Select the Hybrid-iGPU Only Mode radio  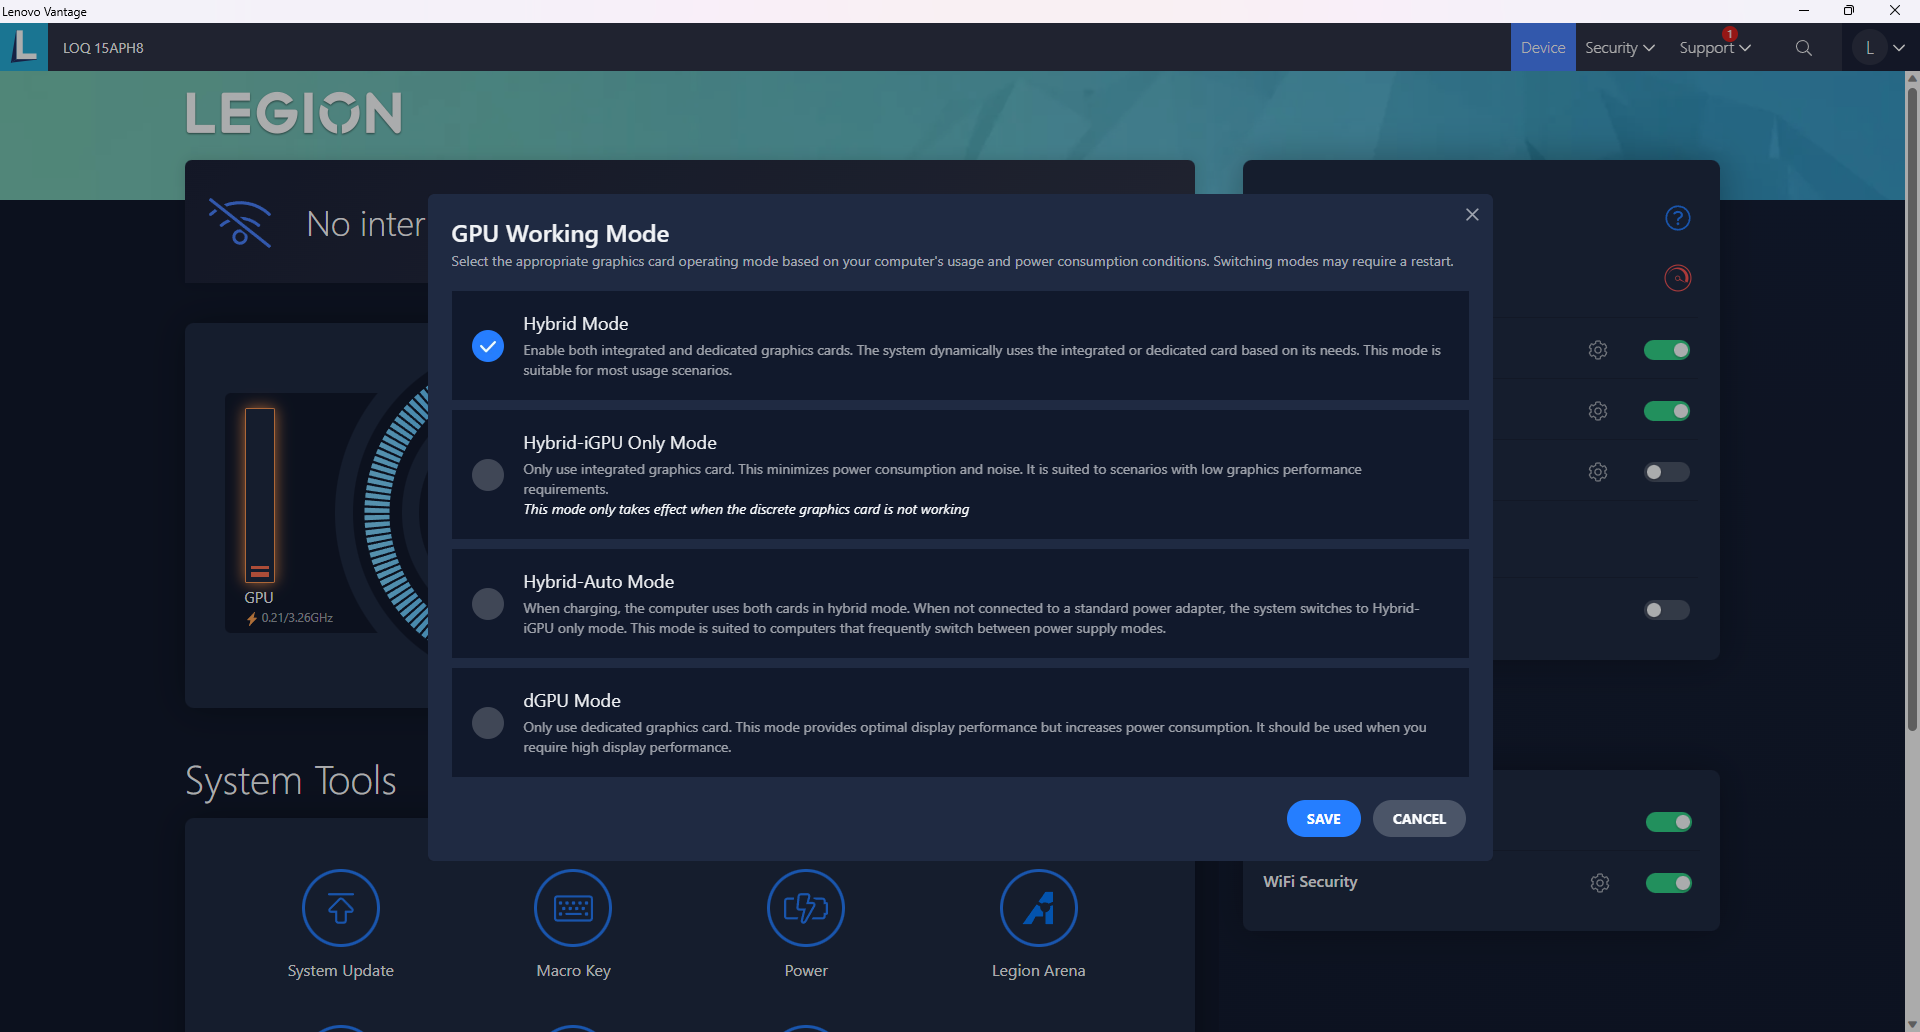[488, 475]
